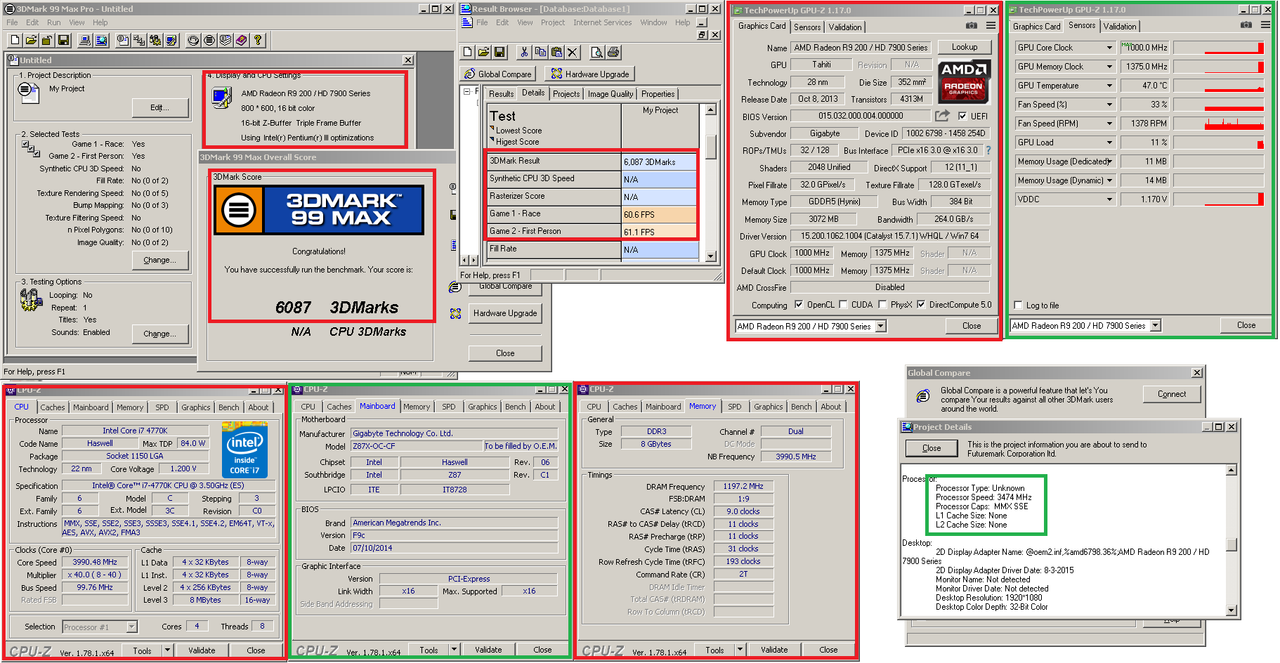Click the floppy Save icon in 3DMark toolbar
Image resolution: width=1280 pixels, height=663 pixels.
[x=63, y=40]
